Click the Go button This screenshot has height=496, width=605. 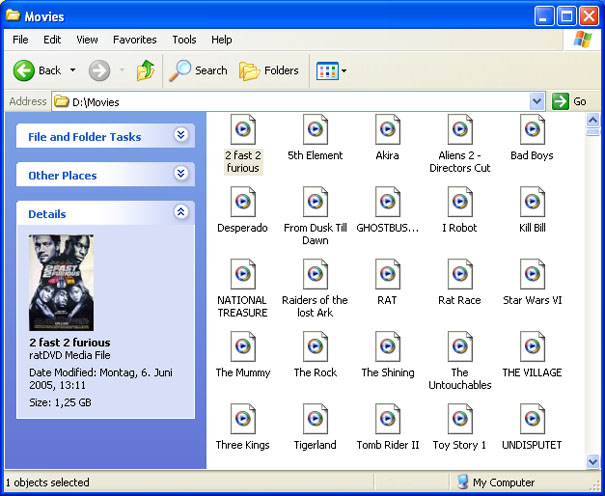coord(570,101)
